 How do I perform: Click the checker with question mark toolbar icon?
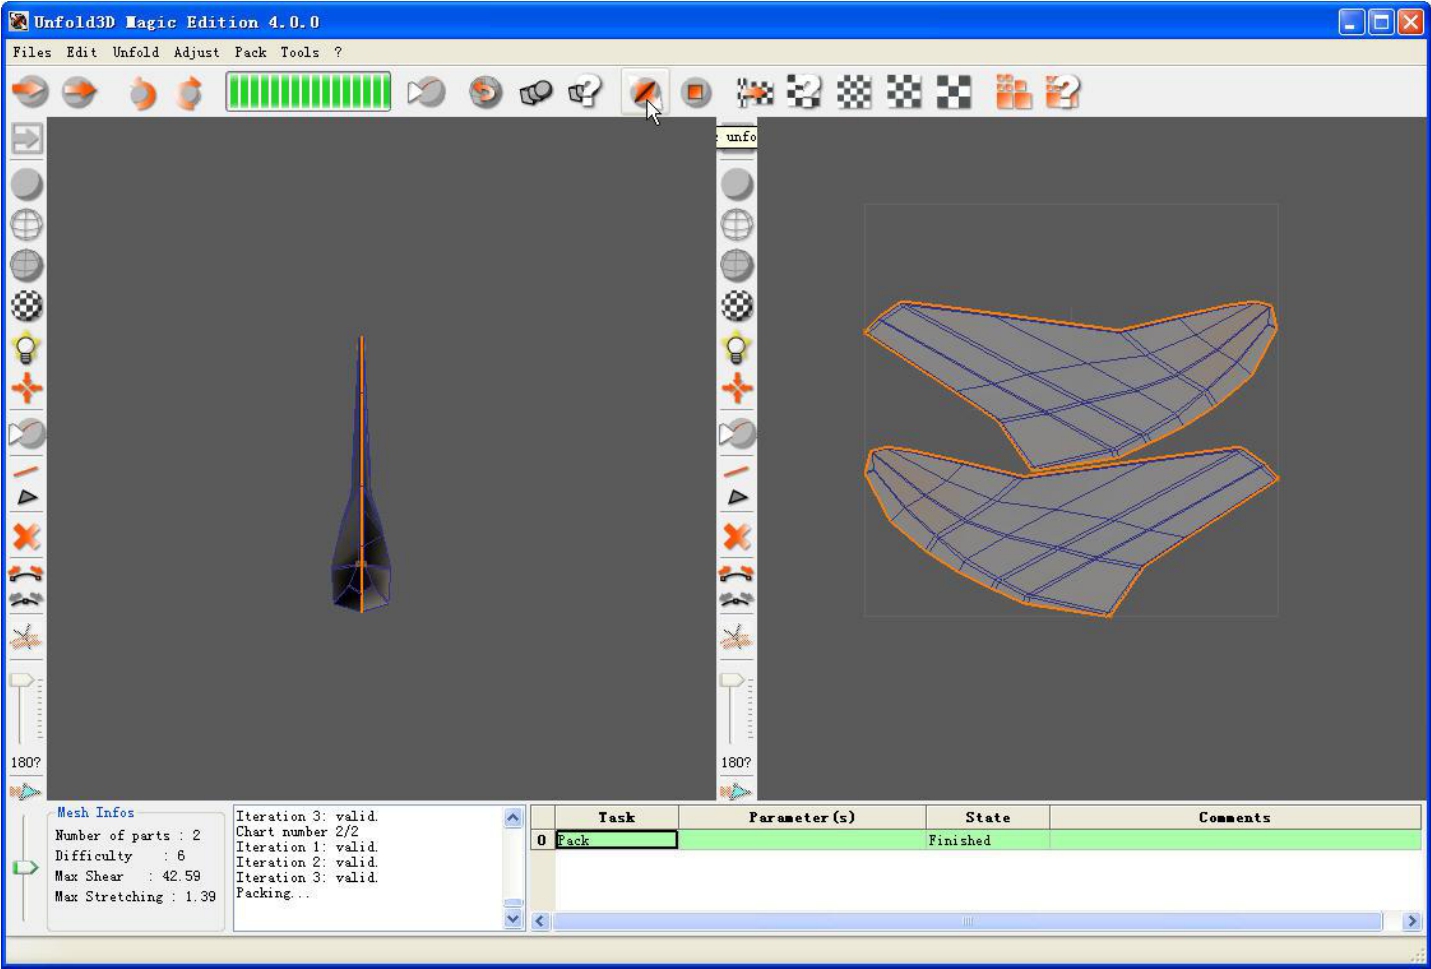[x=804, y=92]
